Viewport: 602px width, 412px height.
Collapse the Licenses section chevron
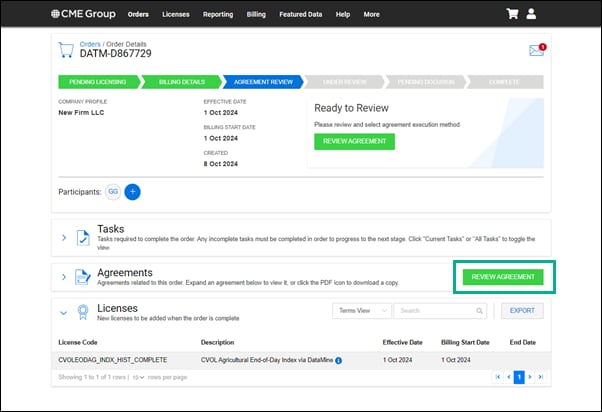click(64, 311)
